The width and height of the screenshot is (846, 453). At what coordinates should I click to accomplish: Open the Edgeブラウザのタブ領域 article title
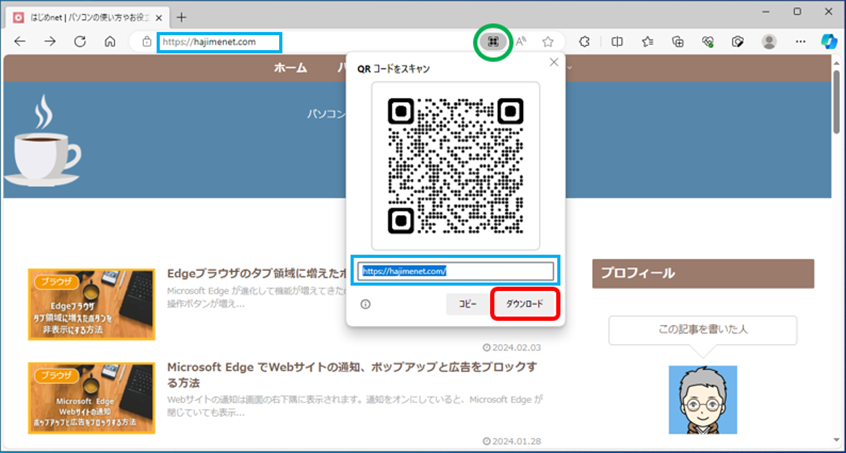[256, 273]
